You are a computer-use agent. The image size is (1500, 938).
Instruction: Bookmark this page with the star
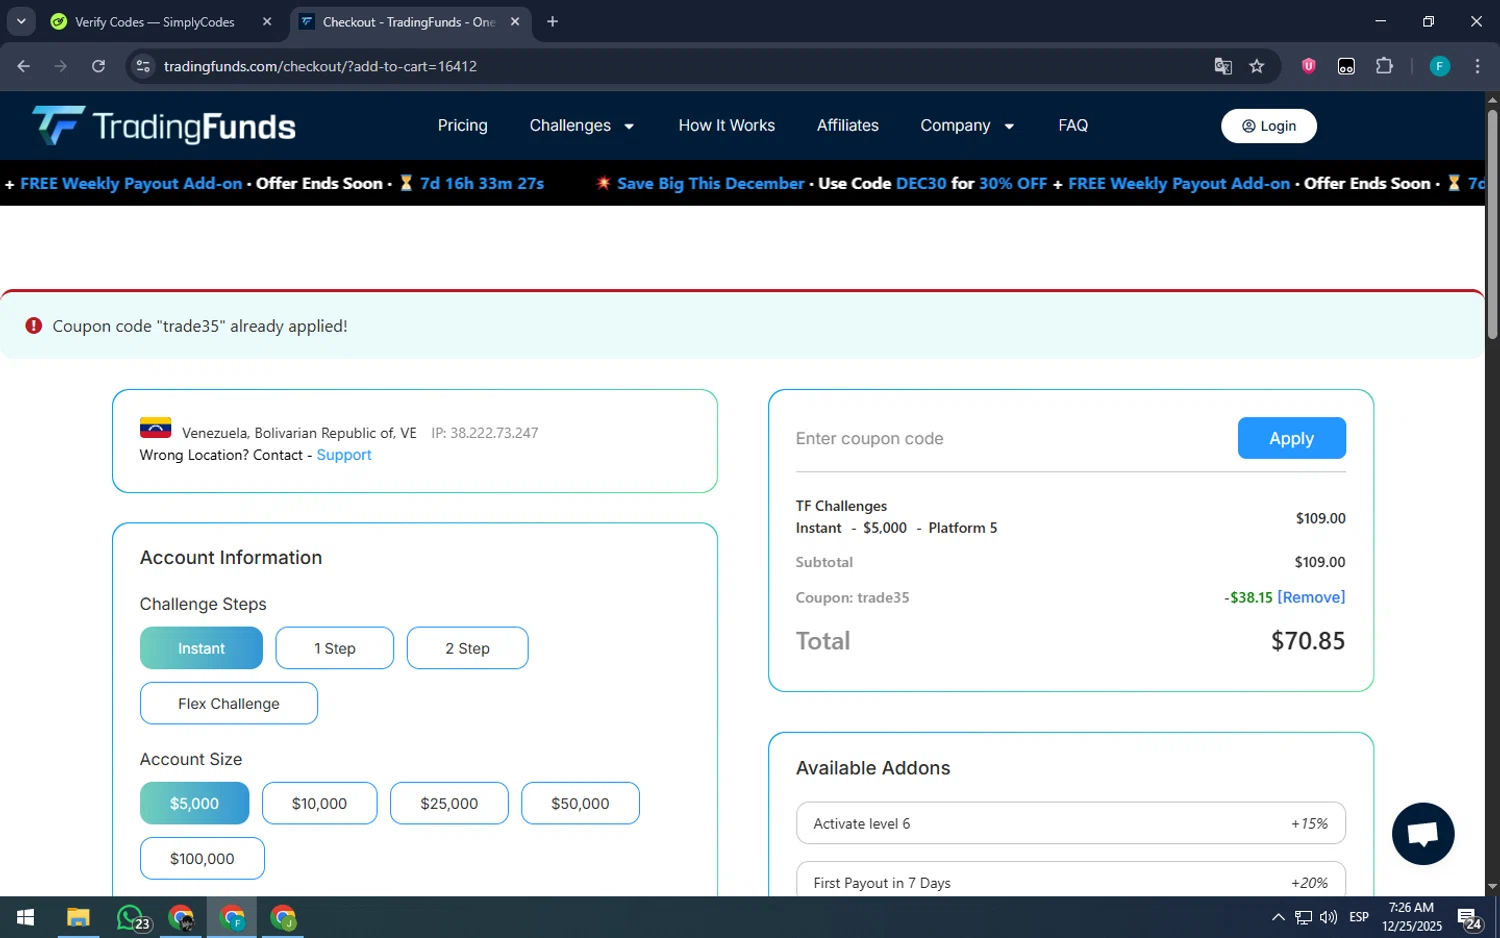tap(1257, 66)
